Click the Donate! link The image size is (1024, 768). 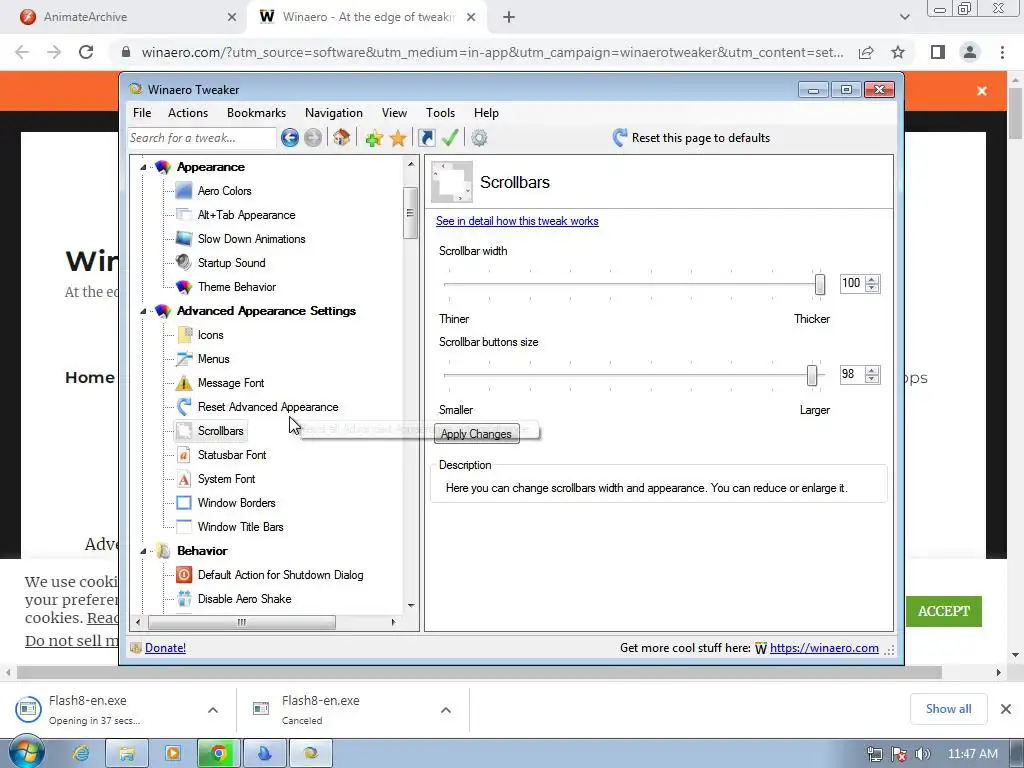(x=165, y=648)
